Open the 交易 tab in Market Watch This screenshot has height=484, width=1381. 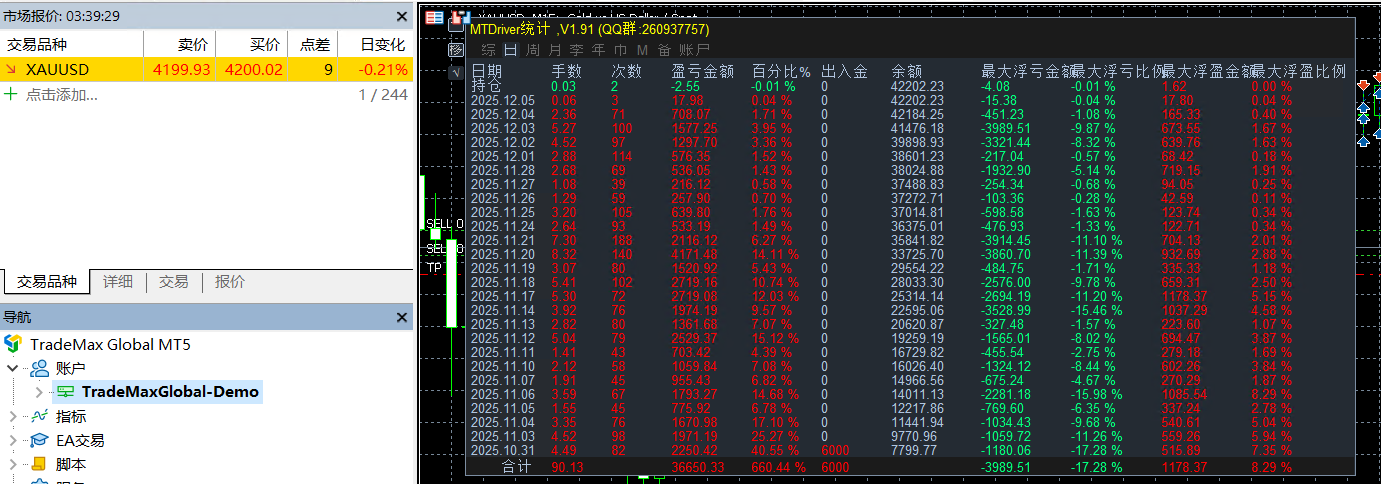pyautogui.click(x=173, y=282)
